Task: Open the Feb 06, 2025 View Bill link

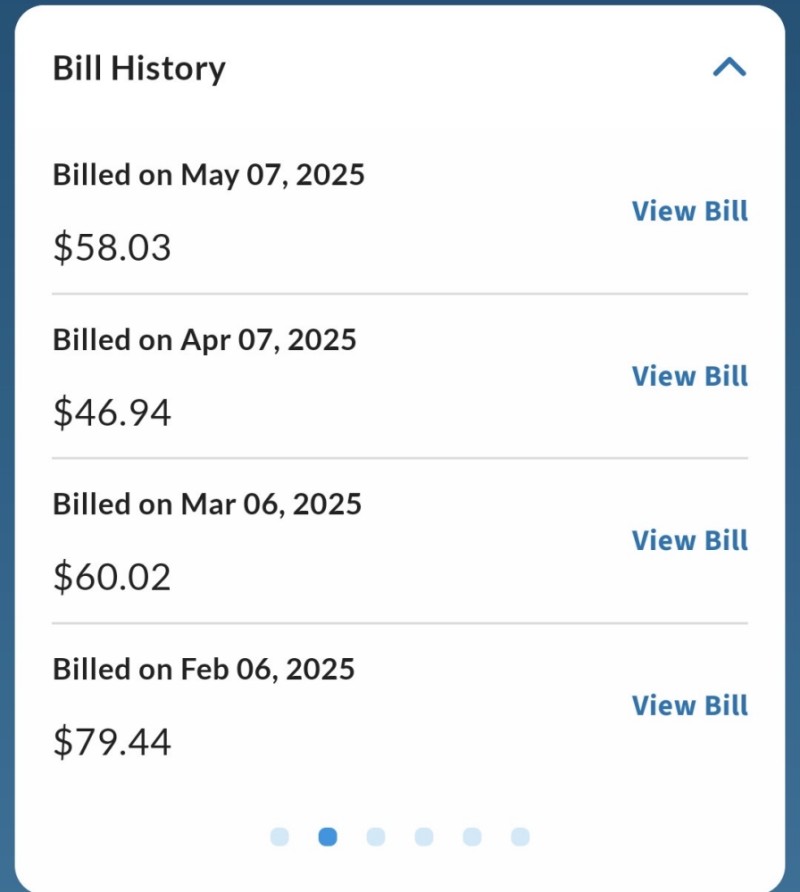Action: [x=689, y=705]
